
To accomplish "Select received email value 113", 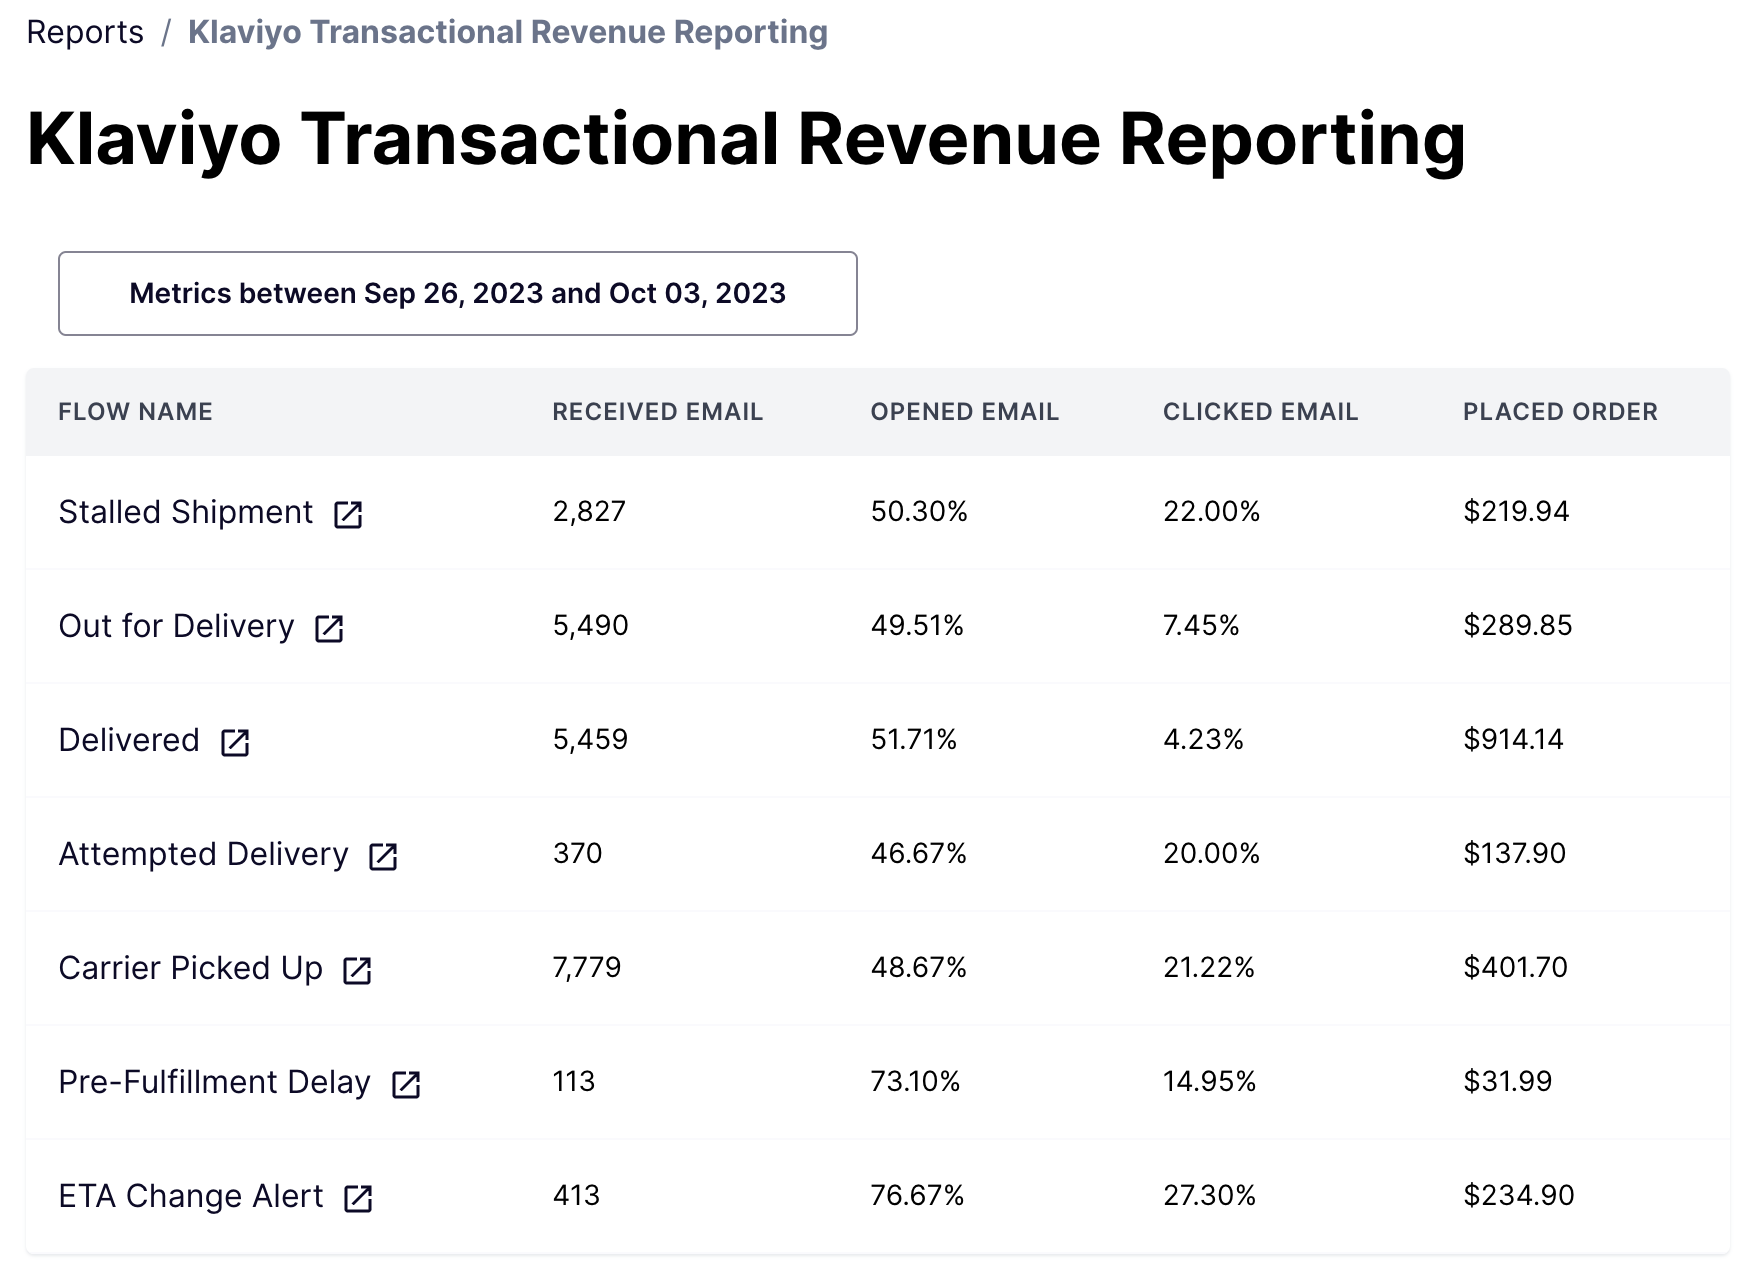I will pyautogui.click(x=574, y=1081).
